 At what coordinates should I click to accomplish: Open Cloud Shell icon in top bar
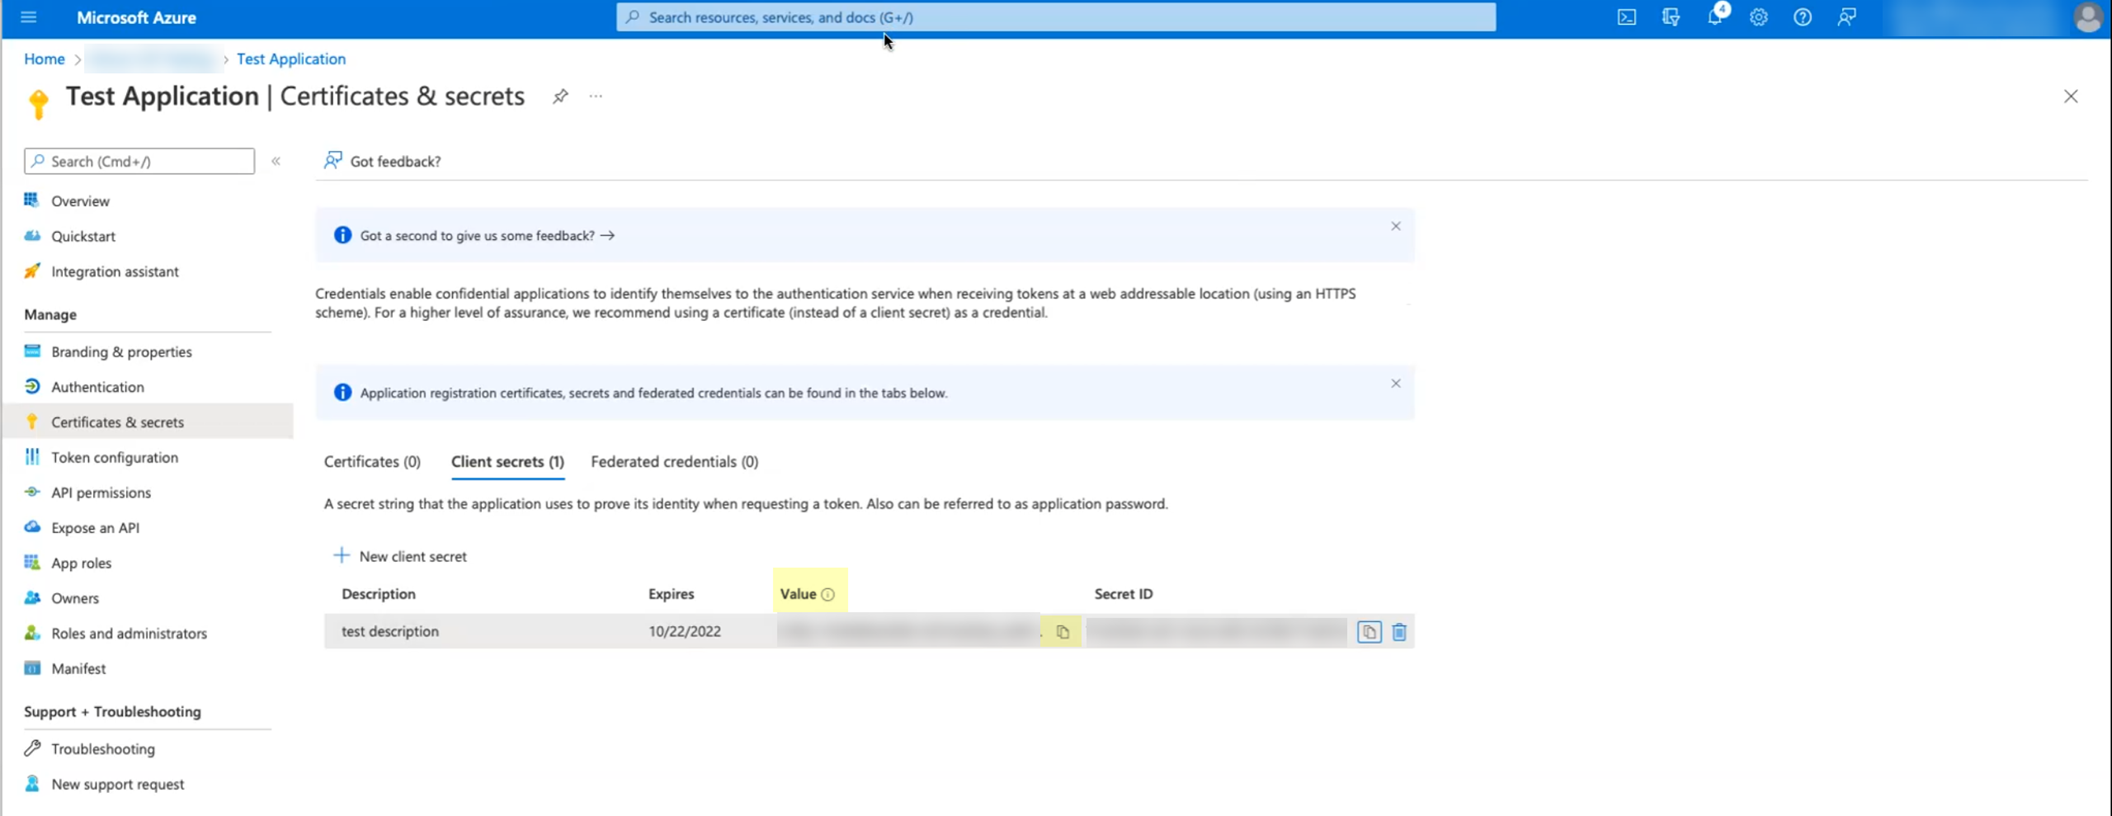[1626, 17]
